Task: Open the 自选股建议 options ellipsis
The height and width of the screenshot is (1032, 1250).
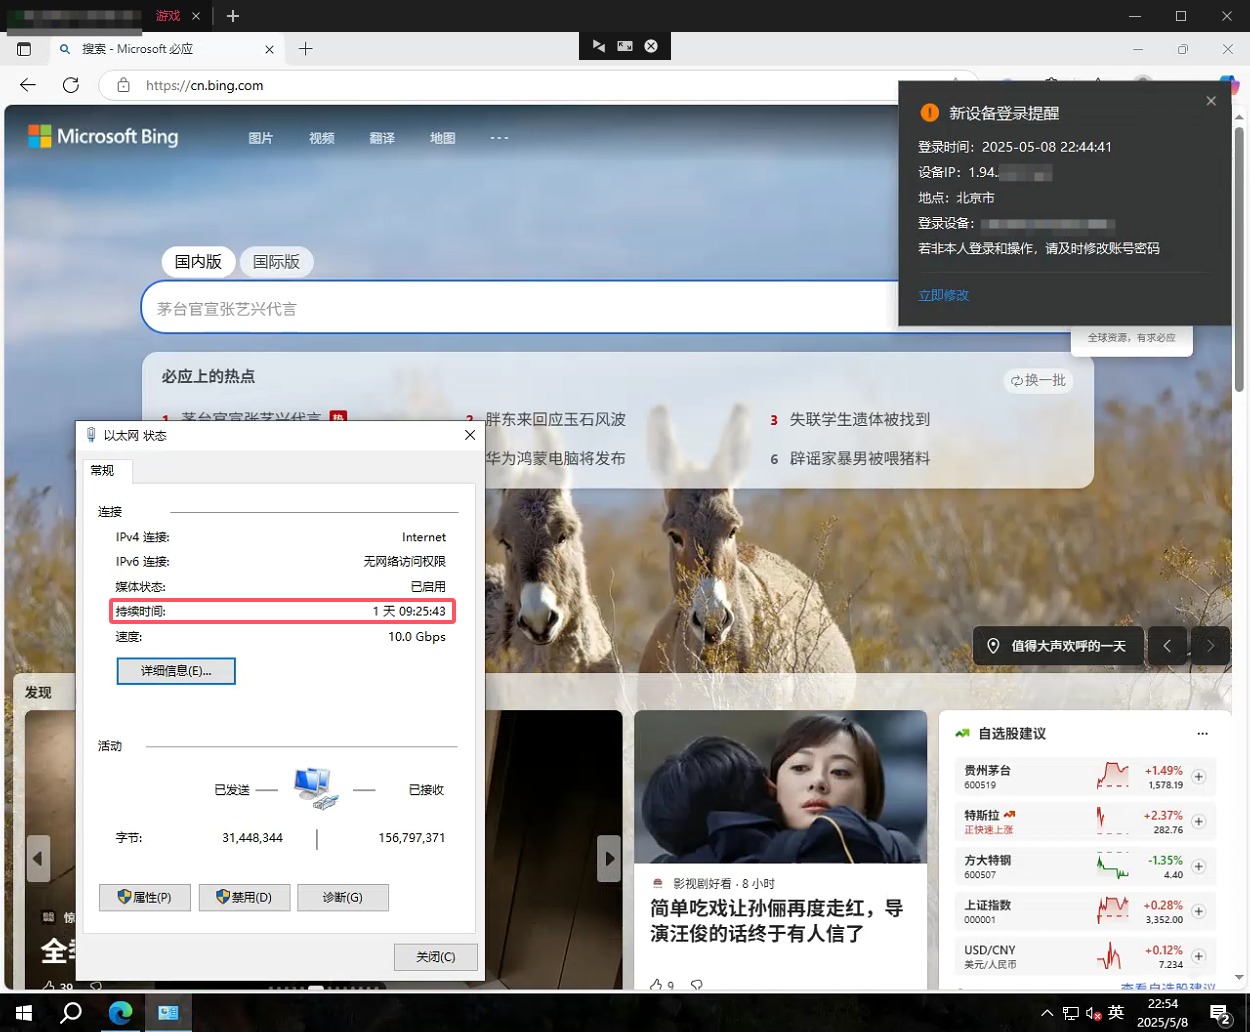Action: (x=1203, y=734)
